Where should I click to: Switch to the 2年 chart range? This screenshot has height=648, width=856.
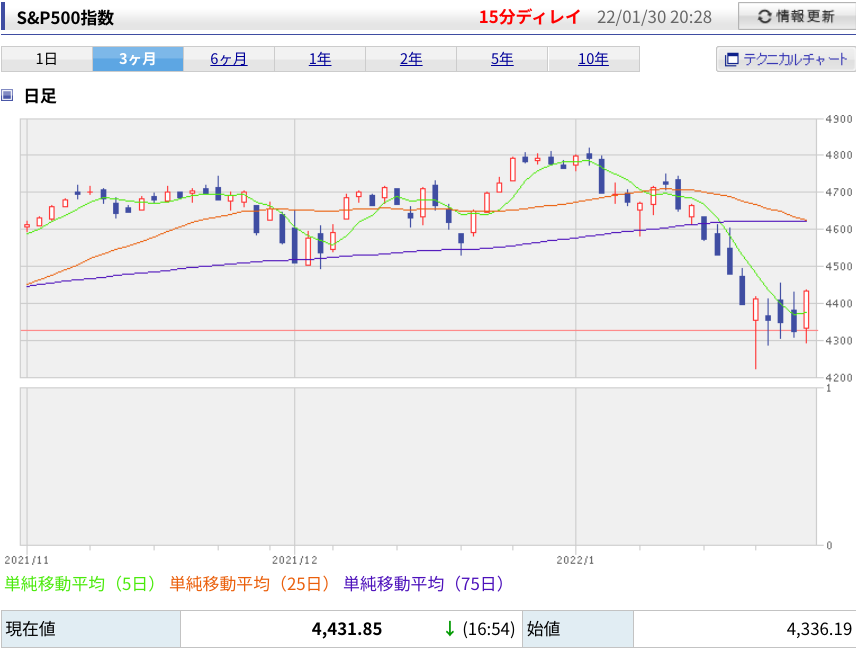[x=411, y=59]
